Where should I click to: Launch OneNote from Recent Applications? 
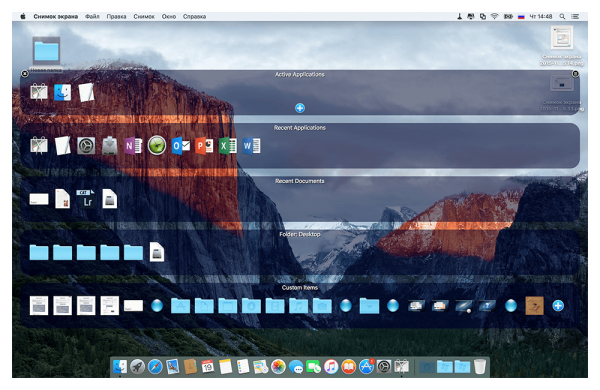click(x=133, y=146)
